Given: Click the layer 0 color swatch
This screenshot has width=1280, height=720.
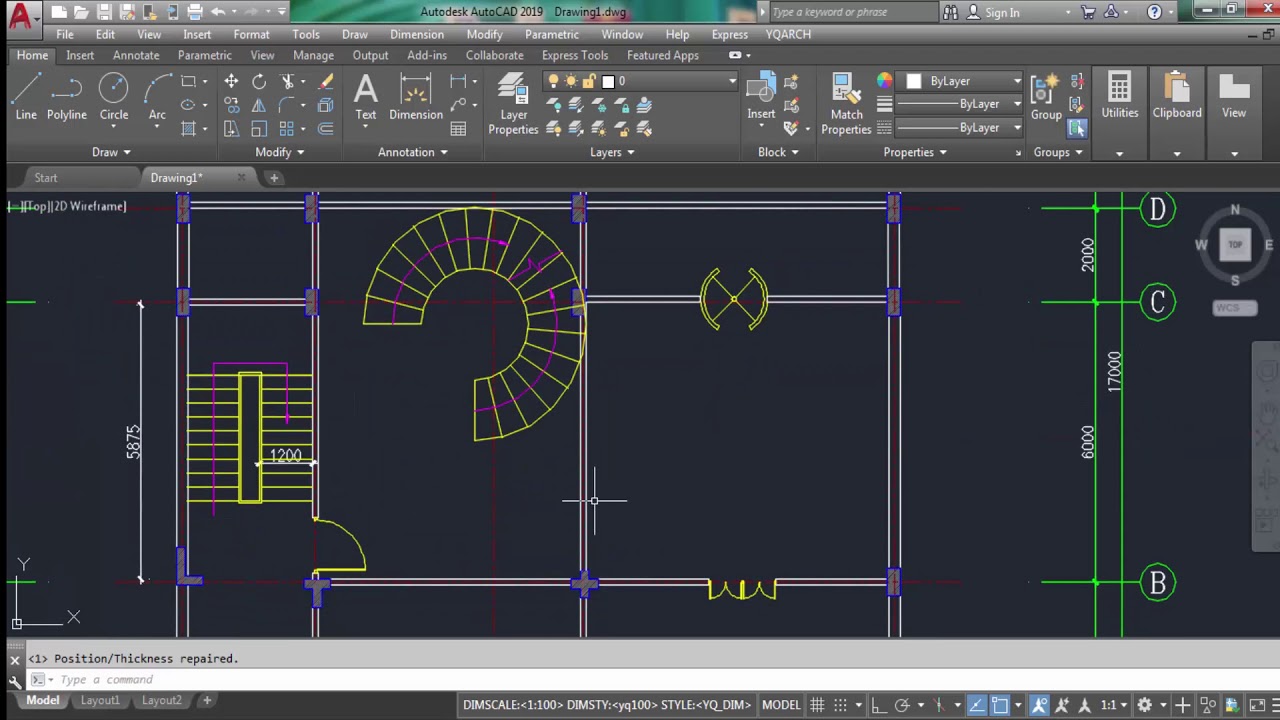Looking at the screenshot, I should (608, 81).
